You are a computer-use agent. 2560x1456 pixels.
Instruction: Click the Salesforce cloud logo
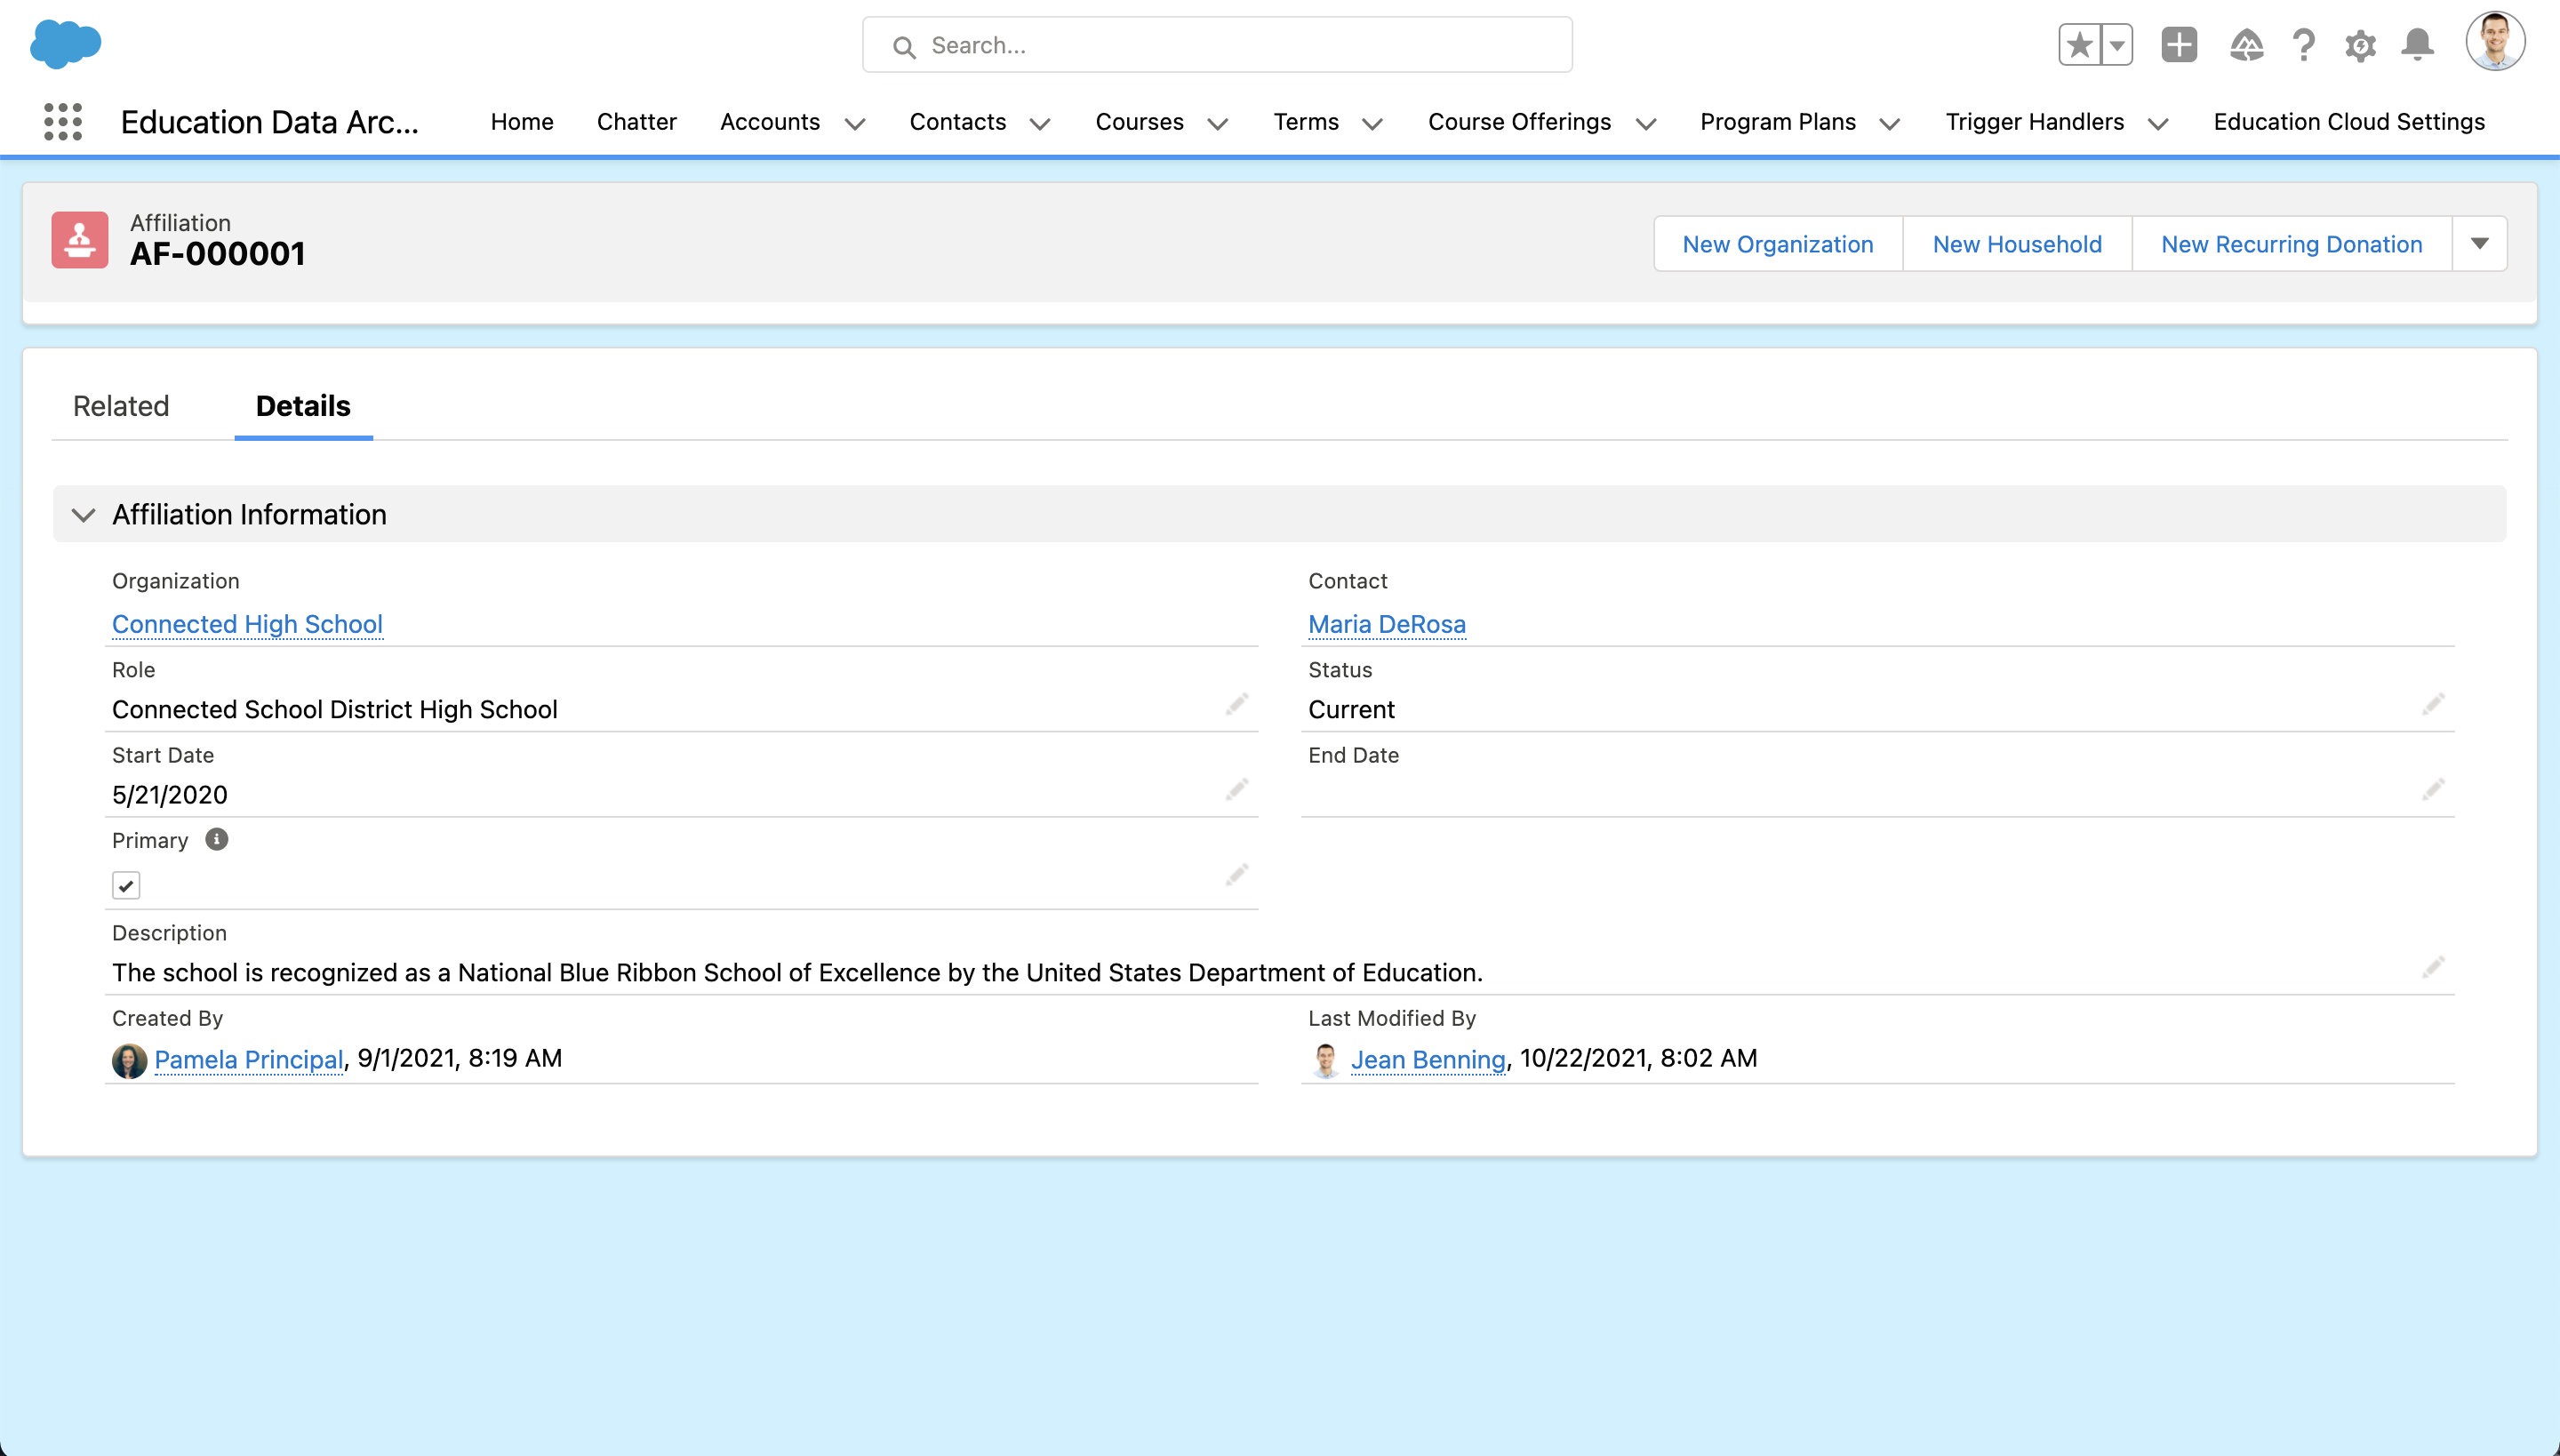pos(66,44)
